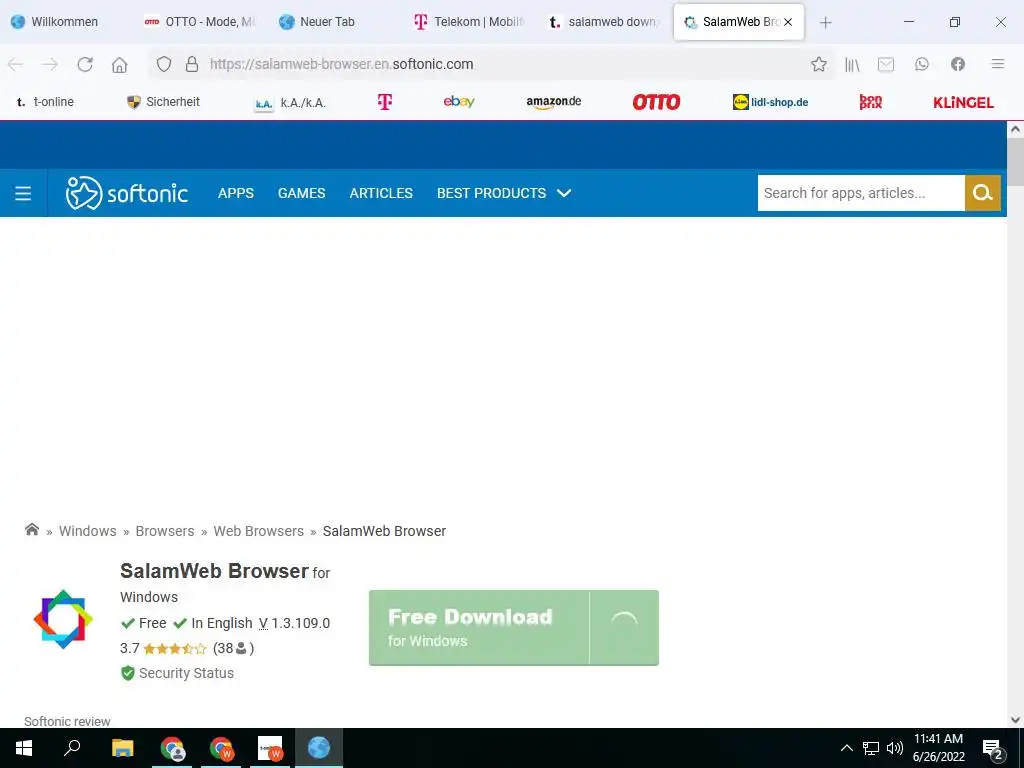This screenshot has height=768, width=1024.
Task: Open a new tab with the plus button
Action: coord(825,22)
